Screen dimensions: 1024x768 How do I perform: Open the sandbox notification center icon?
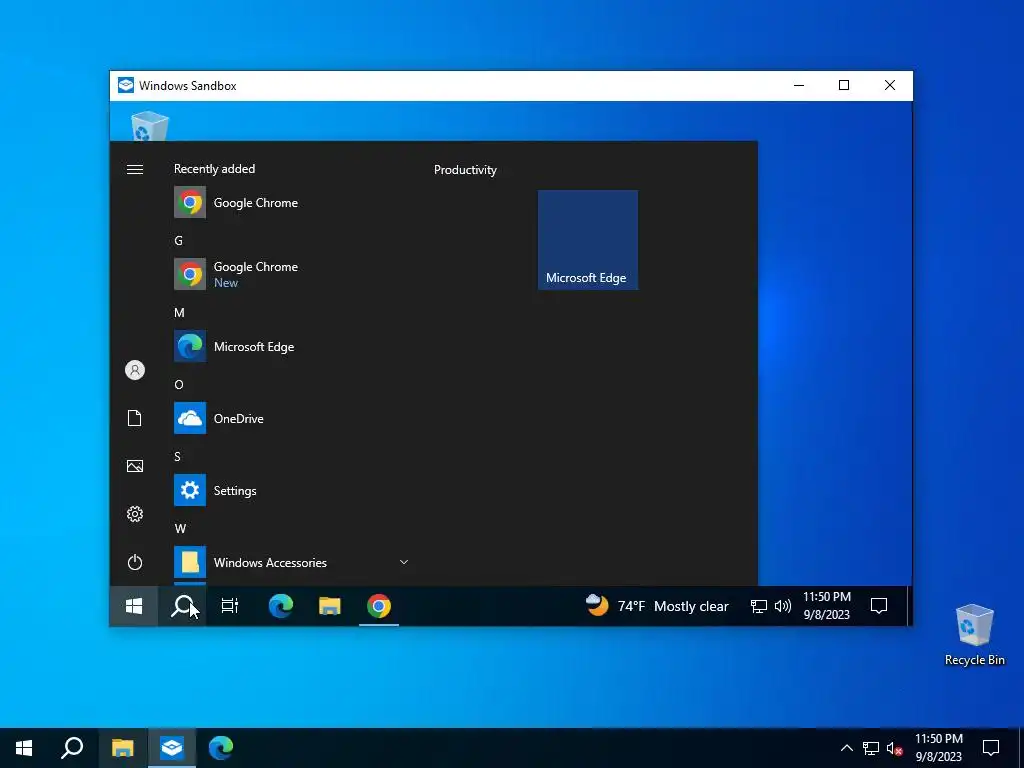pos(879,606)
